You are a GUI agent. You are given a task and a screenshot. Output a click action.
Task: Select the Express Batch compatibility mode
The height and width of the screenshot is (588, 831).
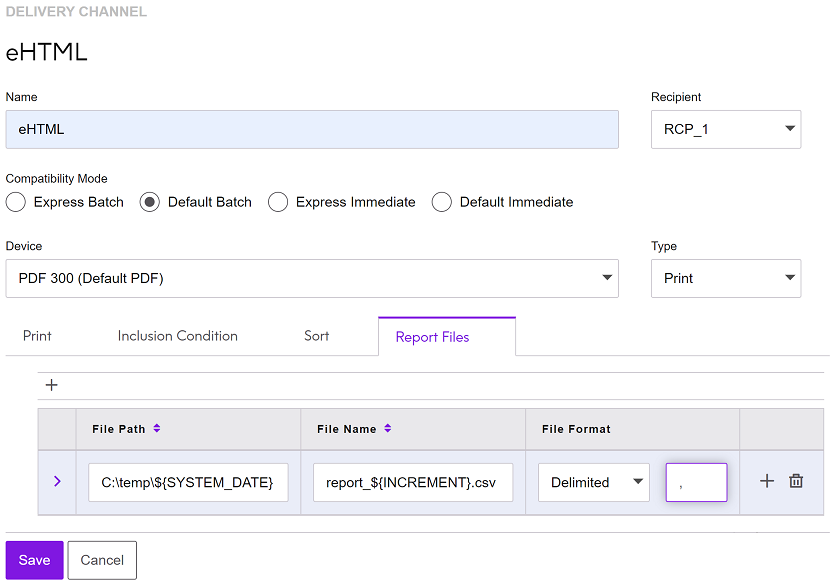click(x=15, y=202)
